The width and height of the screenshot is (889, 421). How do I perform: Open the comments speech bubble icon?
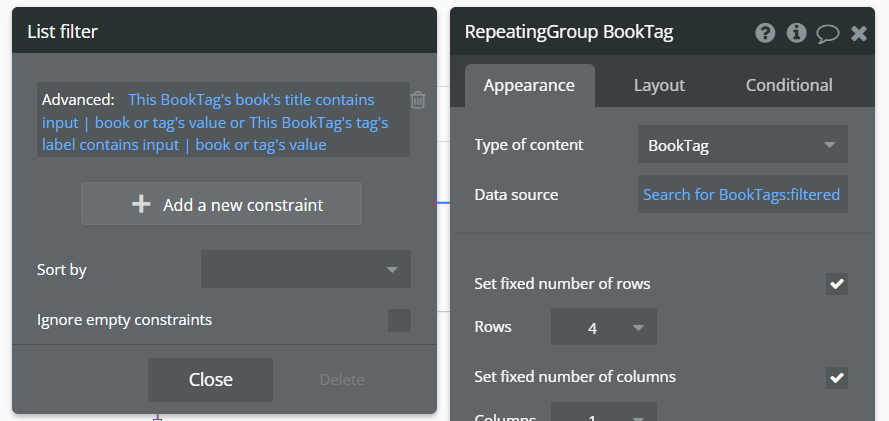tap(827, 33)
